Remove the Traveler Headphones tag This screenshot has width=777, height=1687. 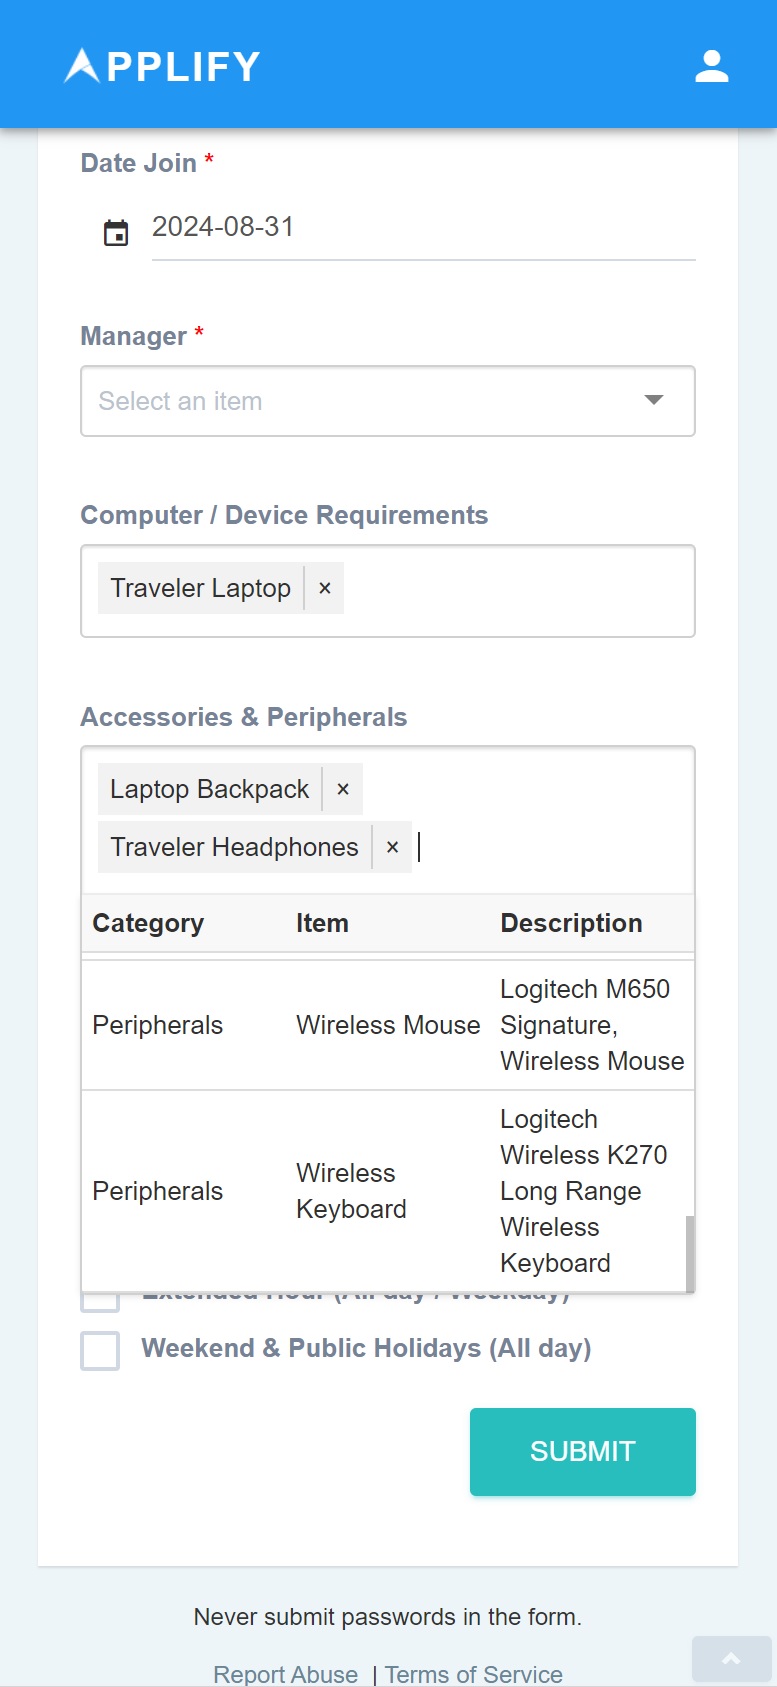(x=392, y=847)
